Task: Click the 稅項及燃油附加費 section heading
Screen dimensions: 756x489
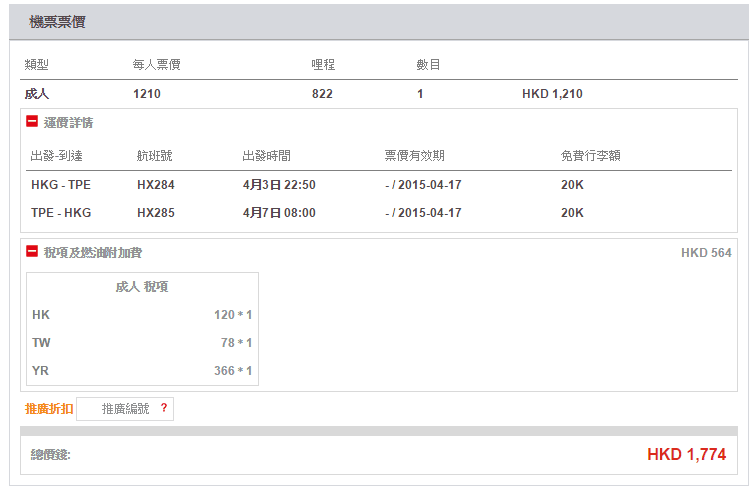Action: 99,253
